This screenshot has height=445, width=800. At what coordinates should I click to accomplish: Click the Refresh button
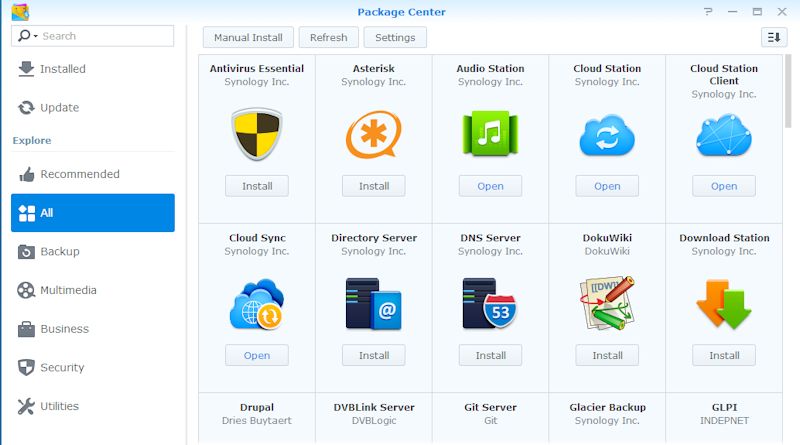329,37
